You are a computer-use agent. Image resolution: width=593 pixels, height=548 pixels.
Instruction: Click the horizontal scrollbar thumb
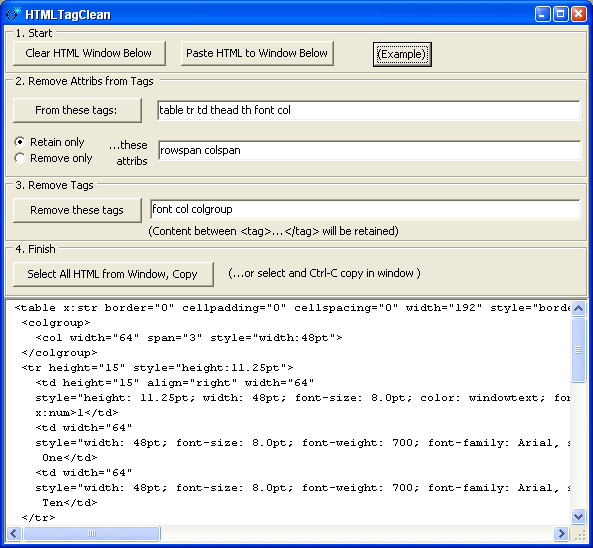coord(92,534)
